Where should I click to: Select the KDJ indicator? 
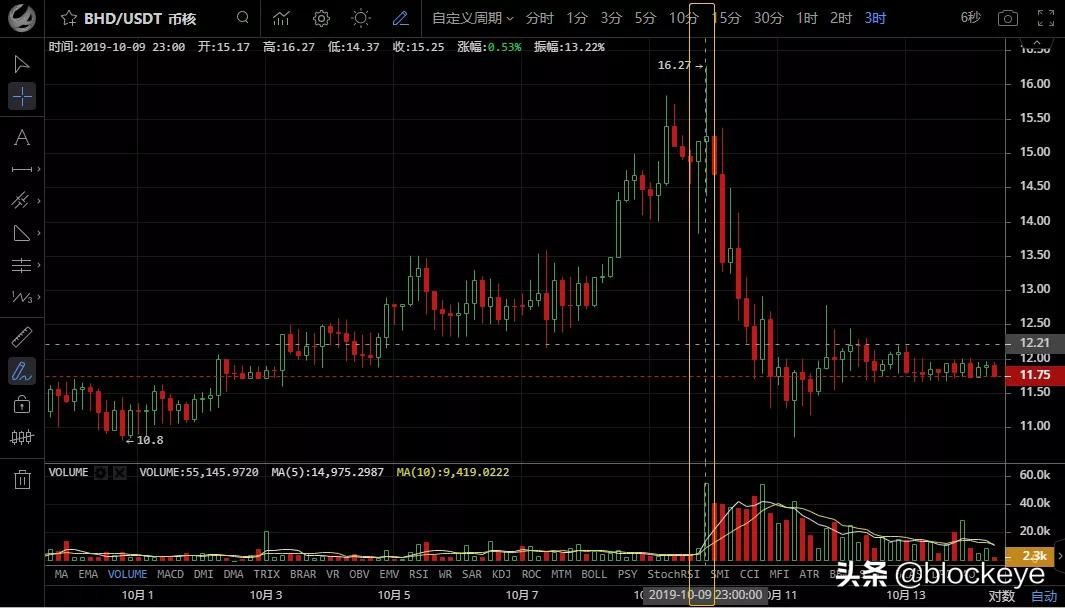pyautogui.click(x=501, y=574)
